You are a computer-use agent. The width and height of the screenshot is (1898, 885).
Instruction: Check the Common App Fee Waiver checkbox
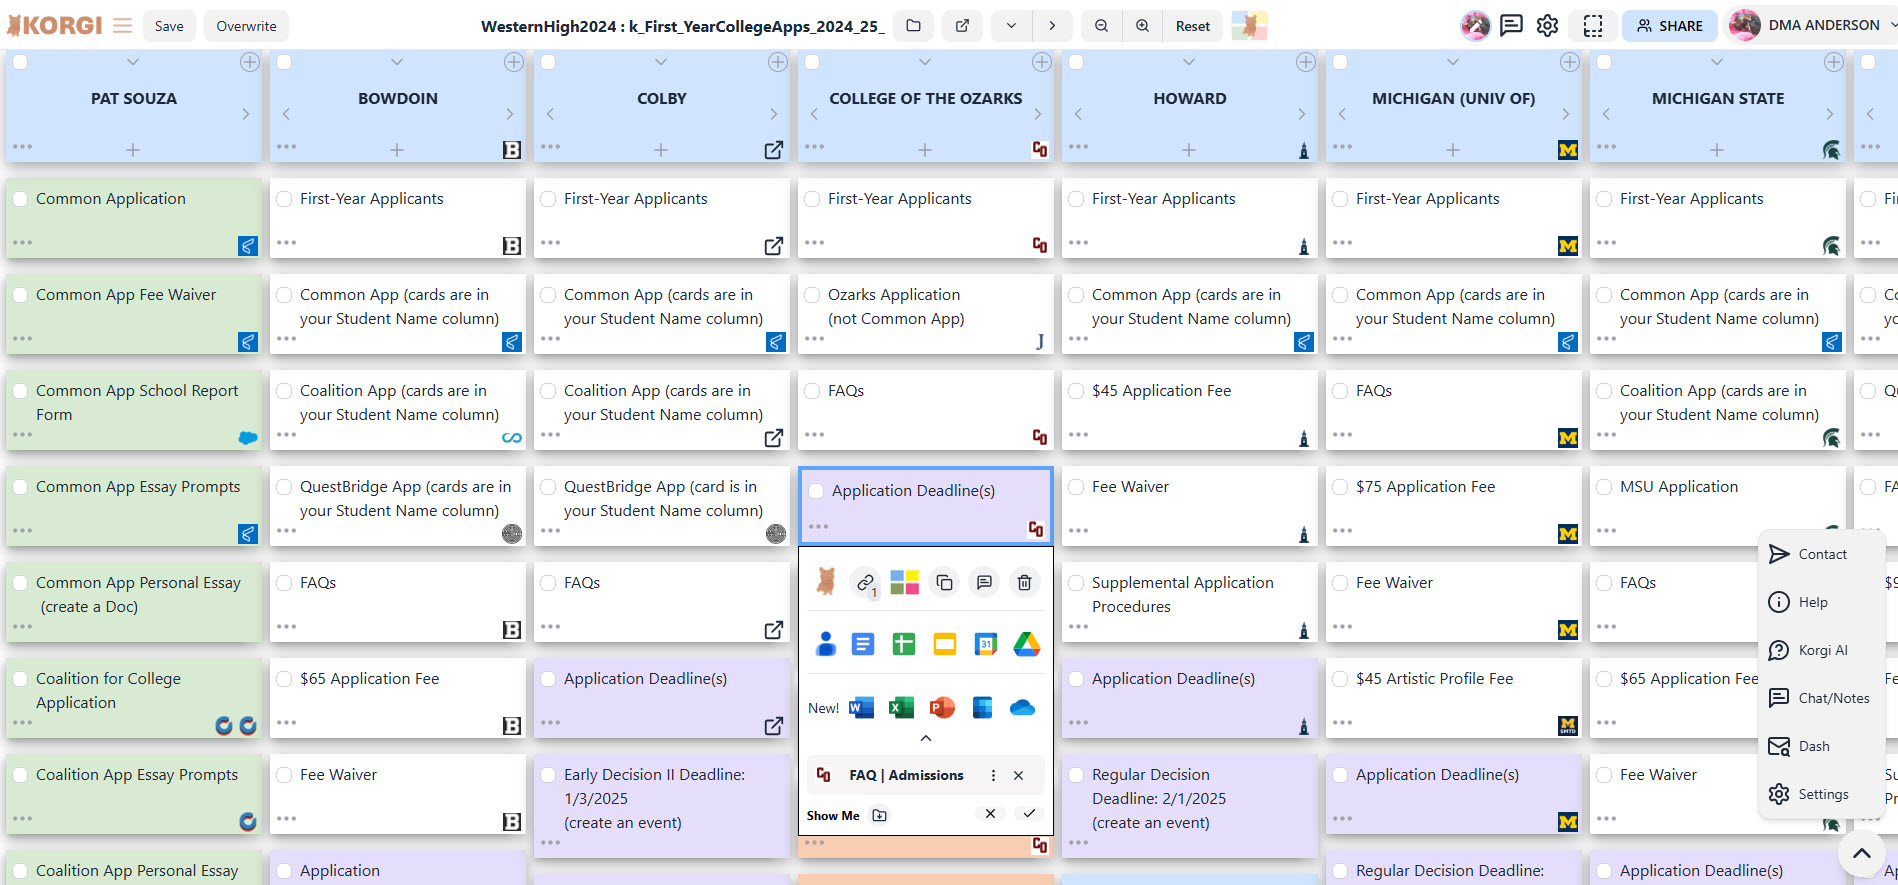click(20, 295)
